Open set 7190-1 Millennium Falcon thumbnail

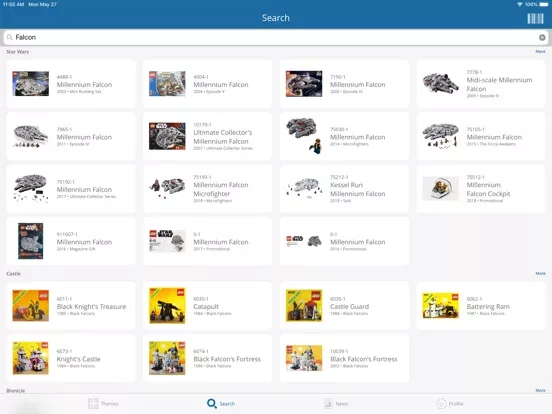coord(304,83)
